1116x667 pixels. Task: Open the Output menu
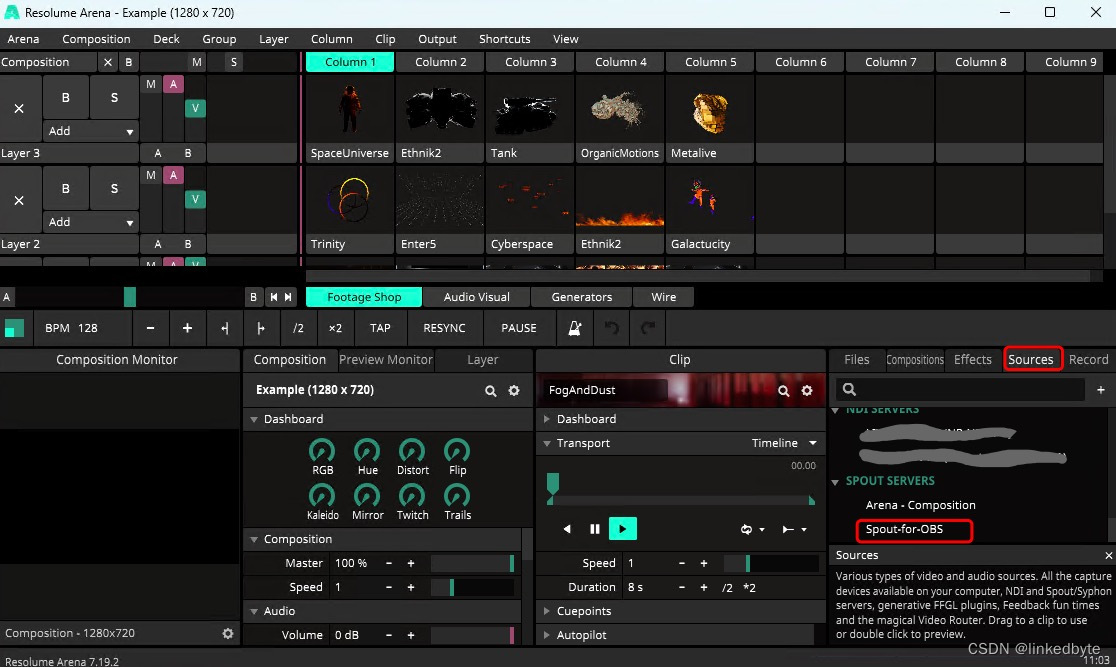pyautogui.click(x=437, y=39)
